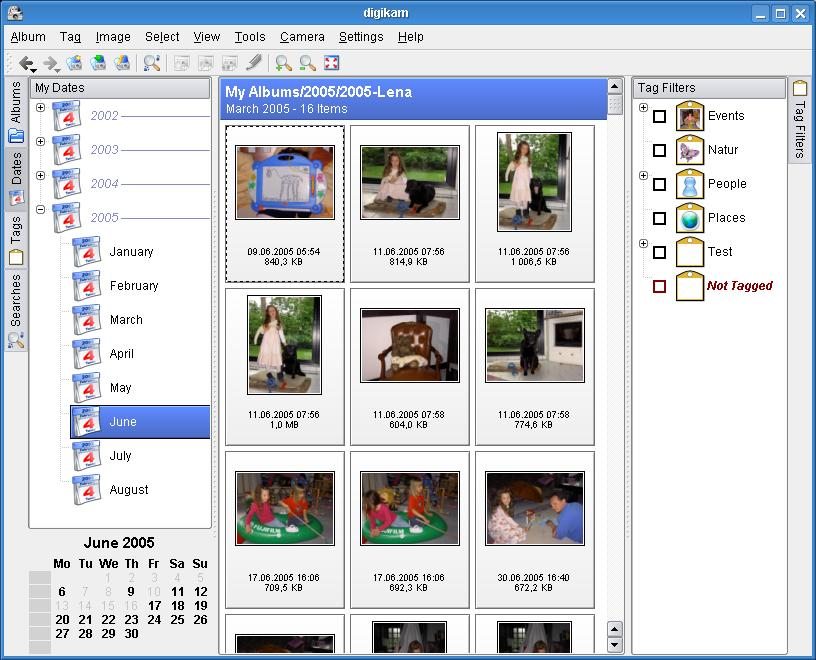This screenshot has width=816, height=660.
Task: Pick day 17 in the June 2005 calendar
Action: (155, 606)
